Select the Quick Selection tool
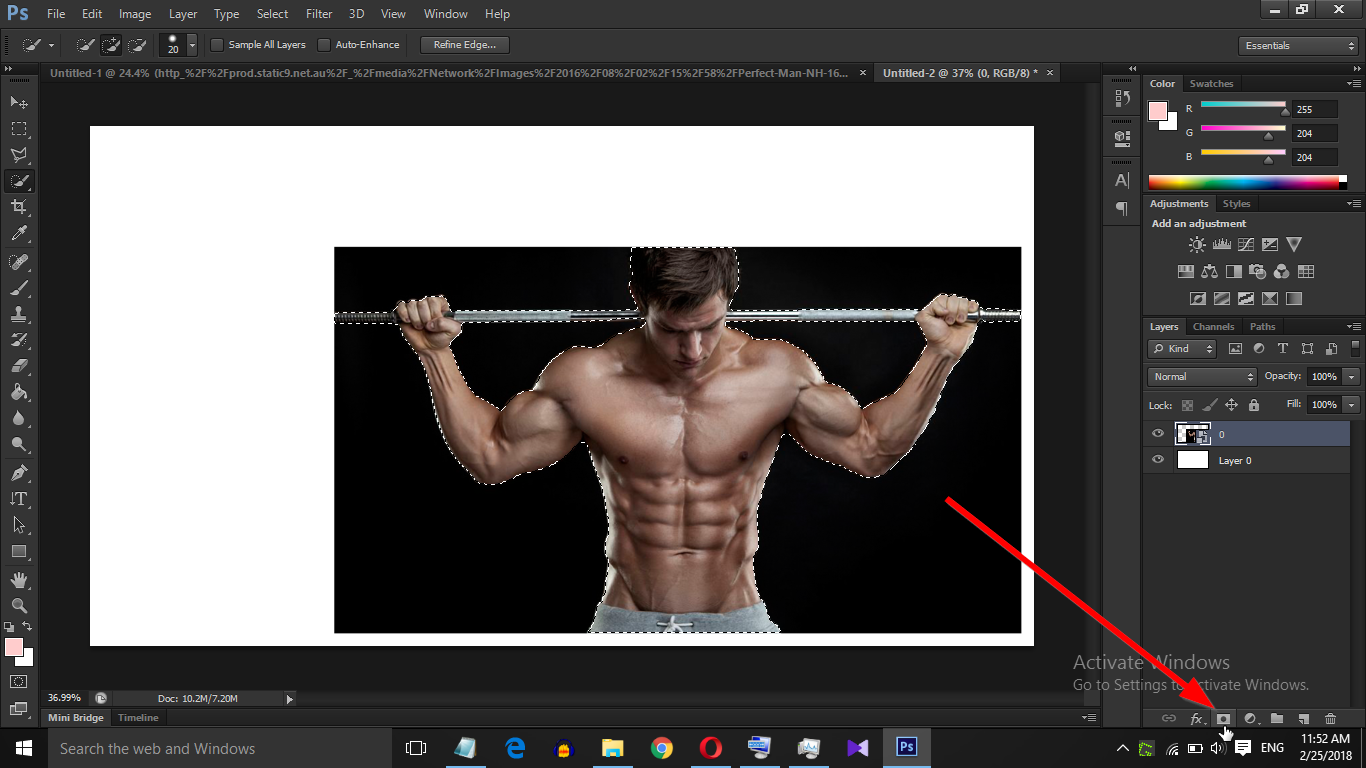Viewport: 1366px width, 768px height. pos(18,181)
